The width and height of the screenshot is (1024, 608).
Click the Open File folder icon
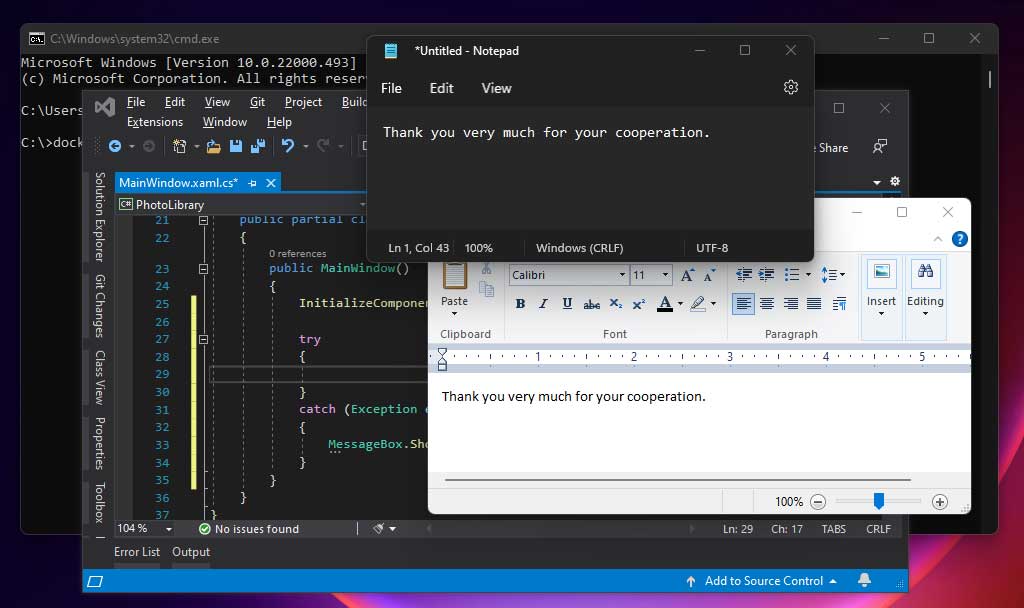tap(213, 146)
